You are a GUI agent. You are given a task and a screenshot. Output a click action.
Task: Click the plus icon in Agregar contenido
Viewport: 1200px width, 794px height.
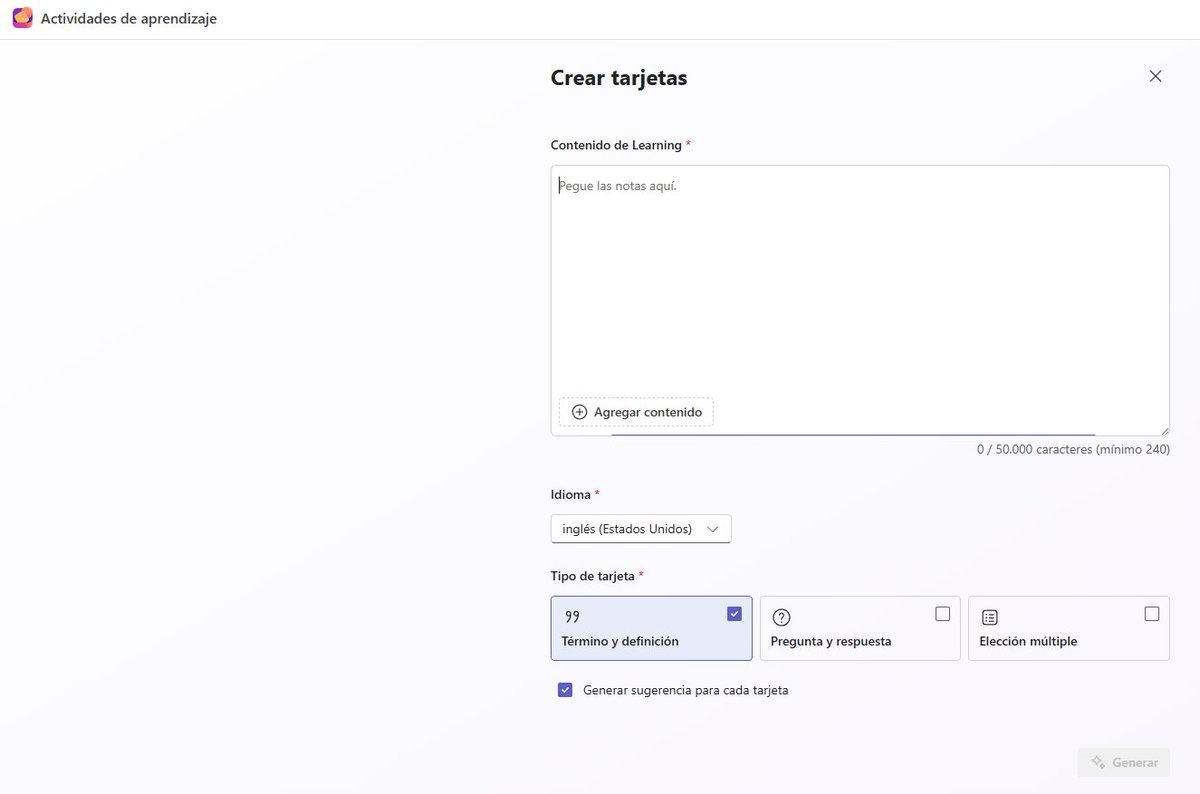tap(579, 412)
